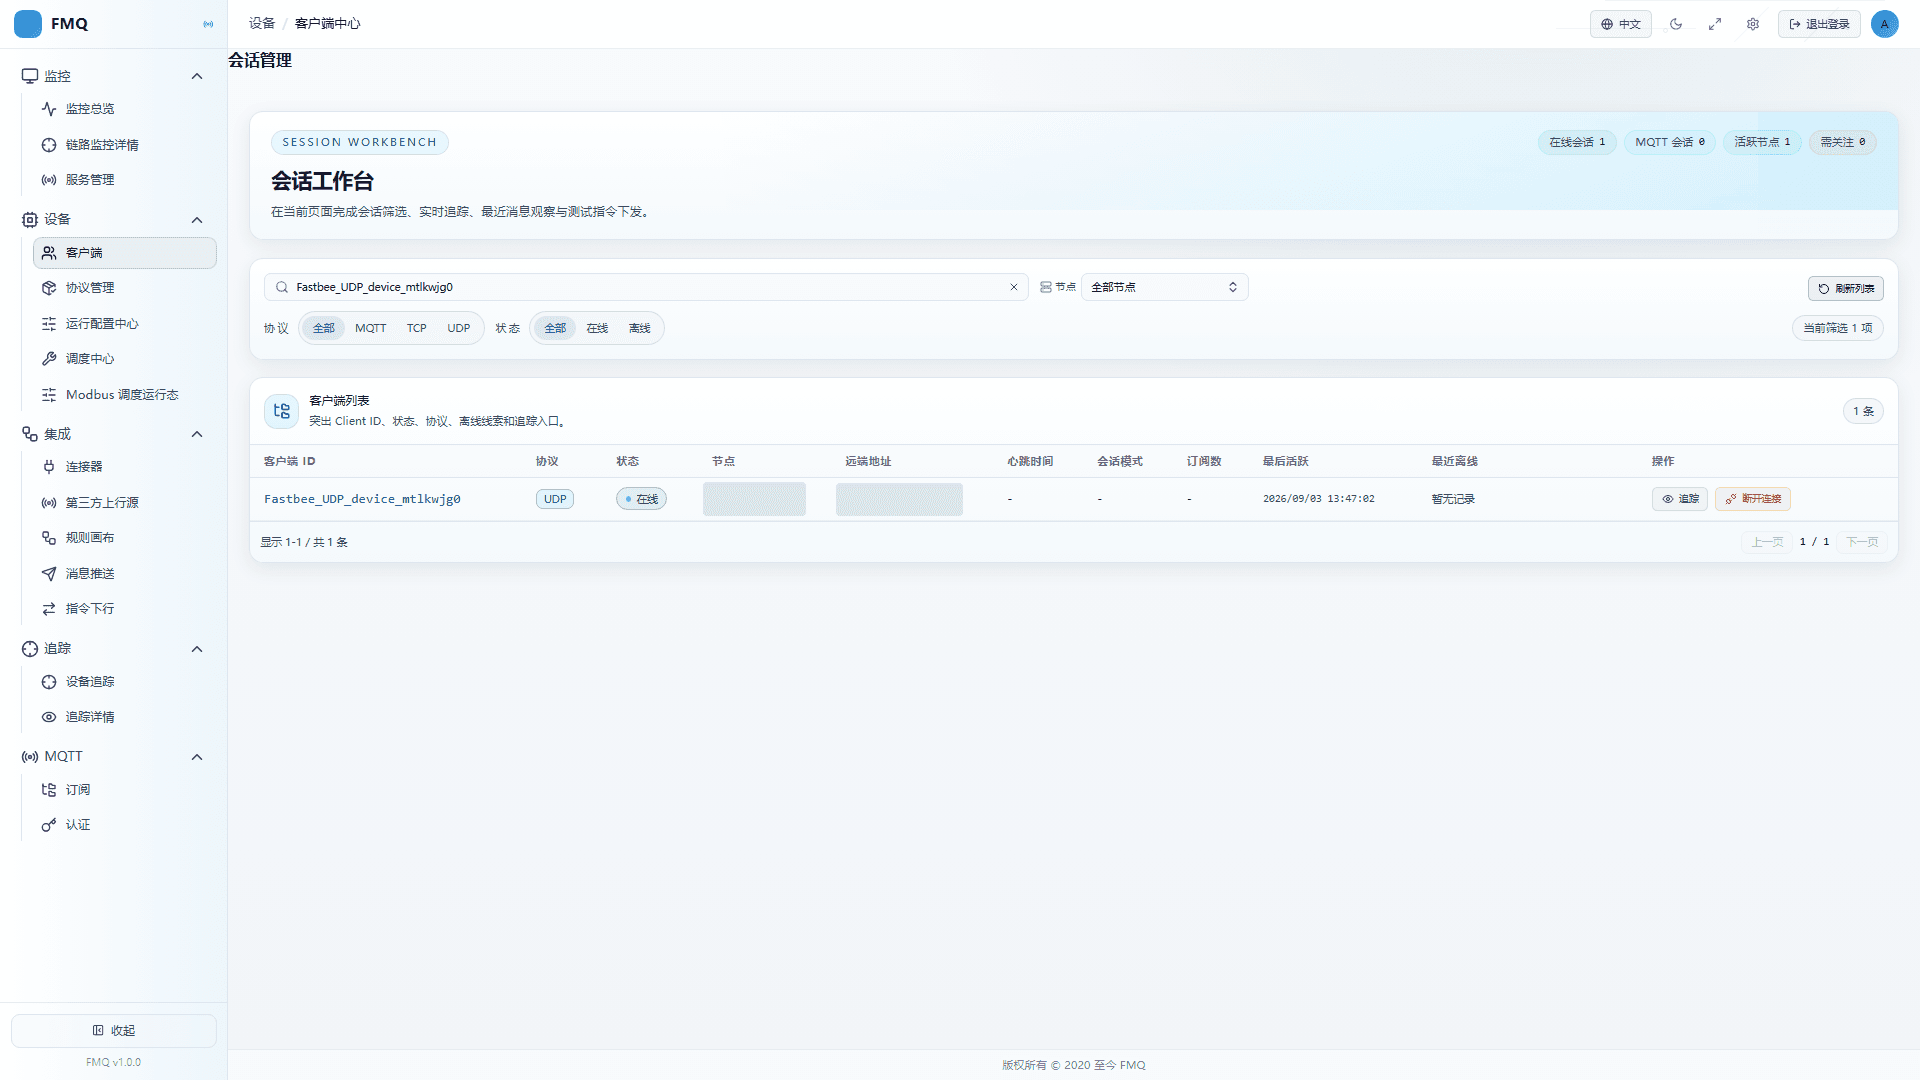Select 全部 in protocol filter
This screenshot has width=1920, height=1080.
(324, 328)
